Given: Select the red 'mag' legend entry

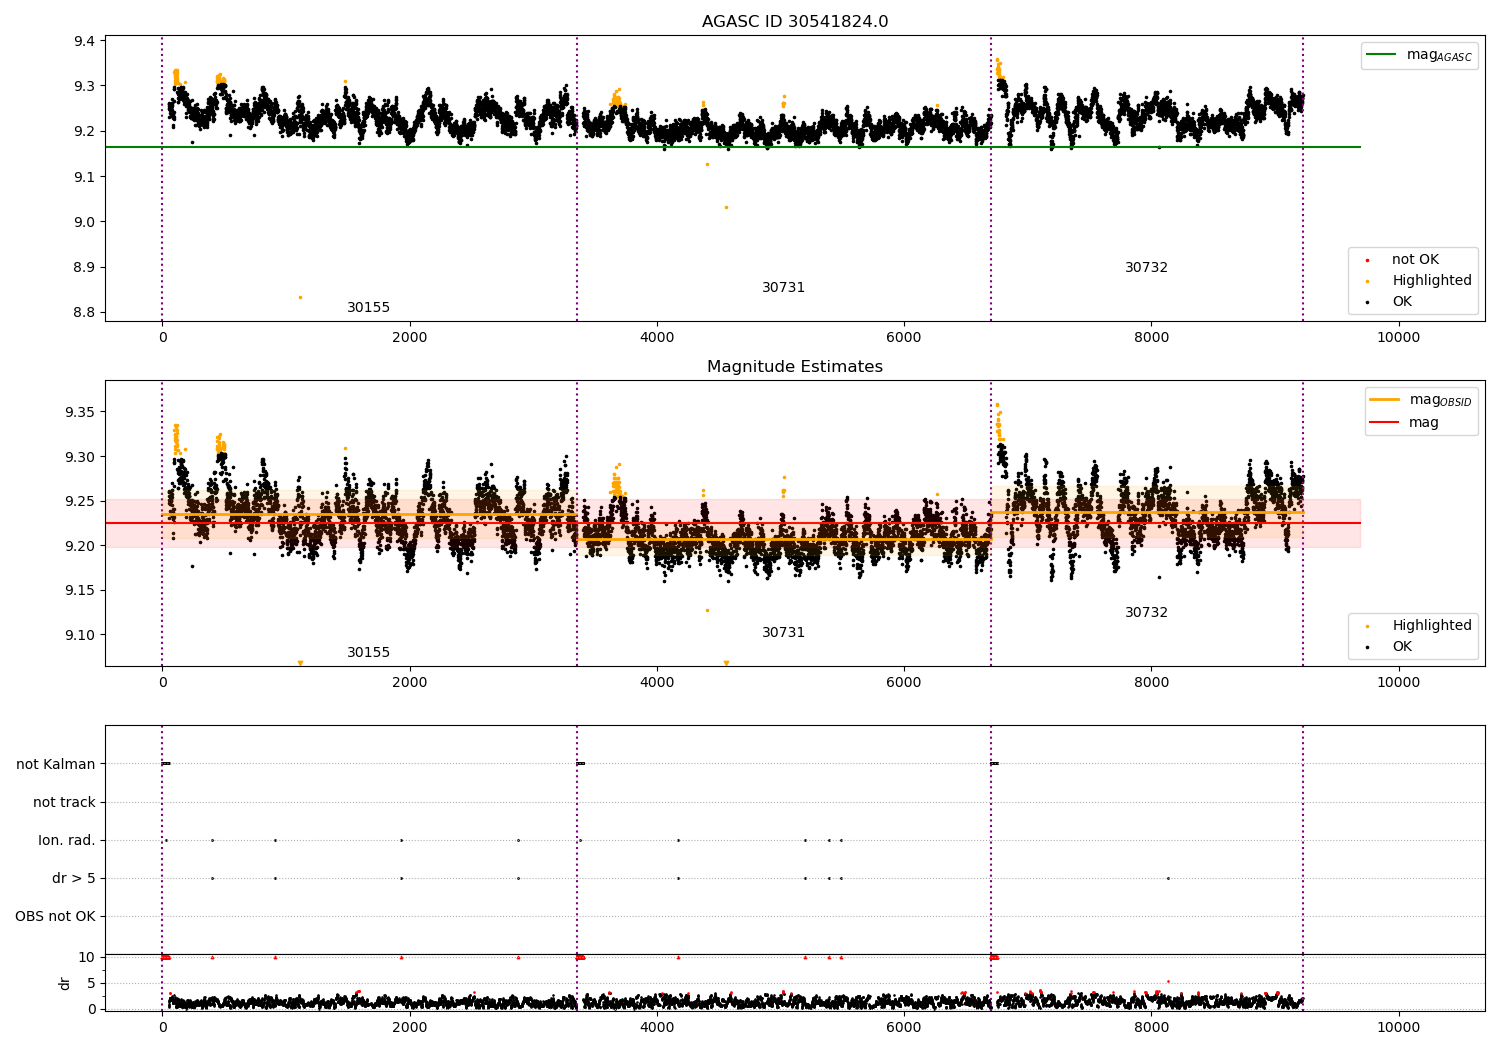Looking at the screenshot, I should 1404,423.
